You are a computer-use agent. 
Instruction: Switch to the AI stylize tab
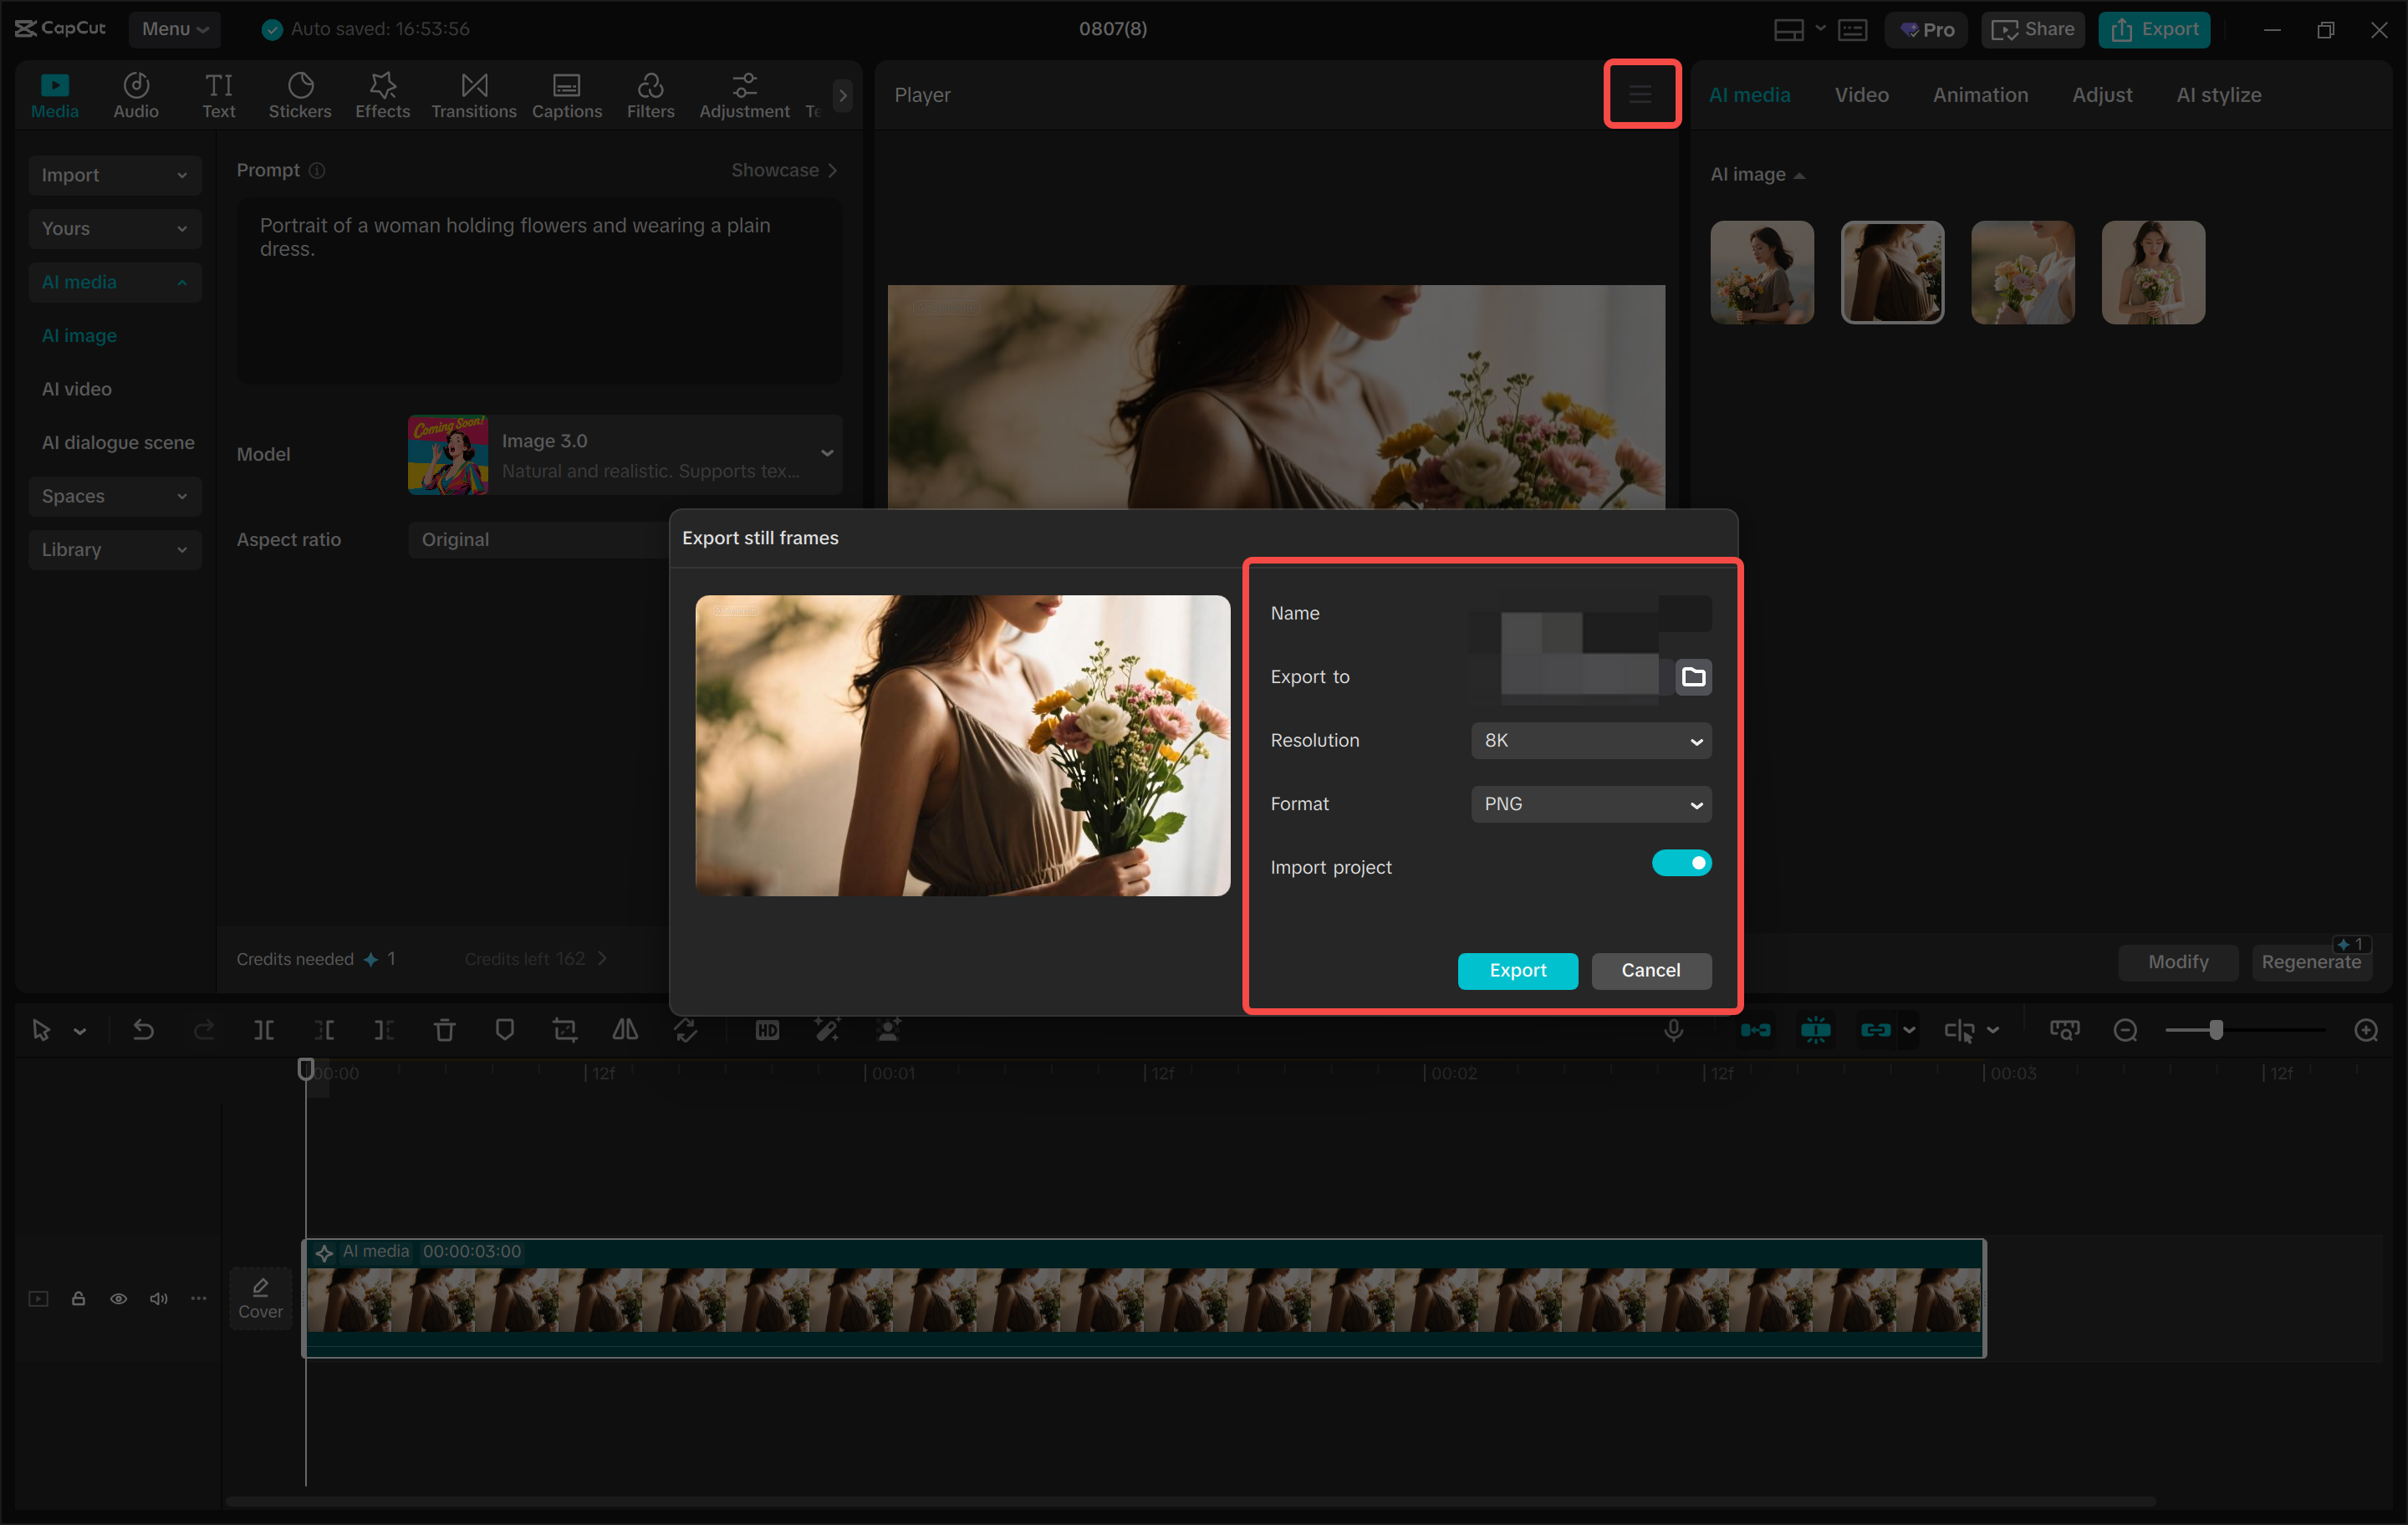pos(2218,95)
